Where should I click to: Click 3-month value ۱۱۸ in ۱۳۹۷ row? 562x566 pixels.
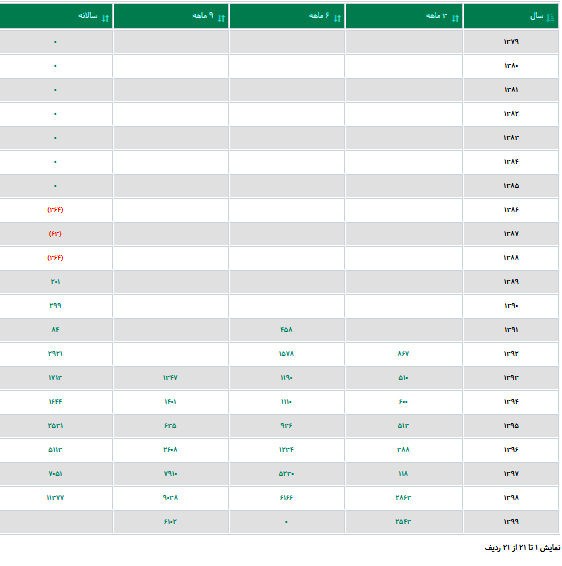[403, 473]
